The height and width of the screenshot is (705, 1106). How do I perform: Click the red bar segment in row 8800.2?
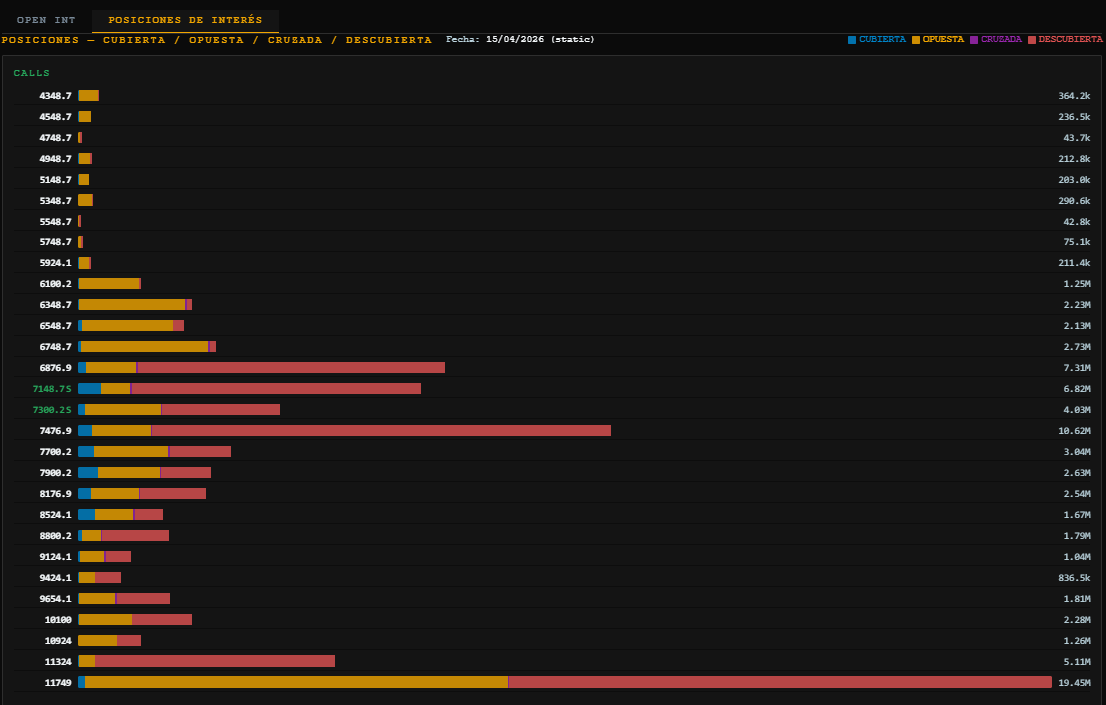tap(135, 536)
